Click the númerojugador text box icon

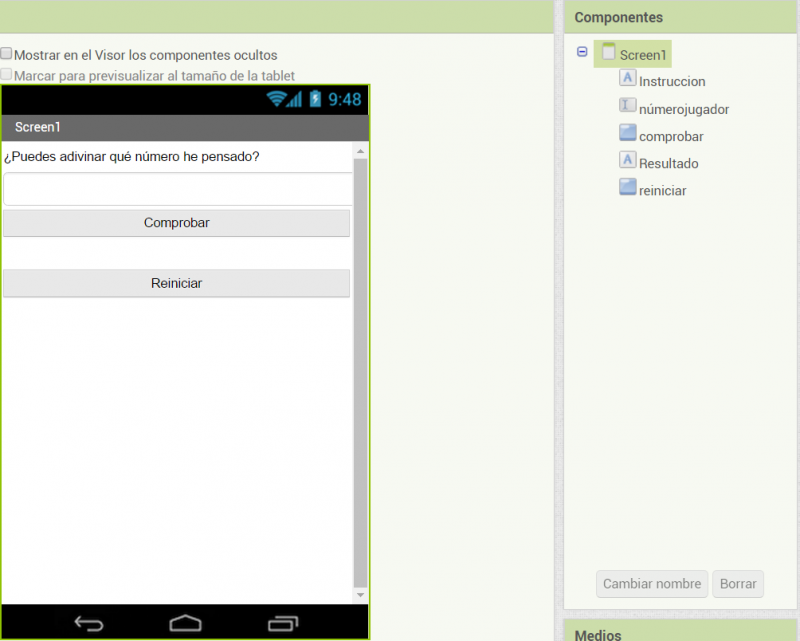[627, 108]
